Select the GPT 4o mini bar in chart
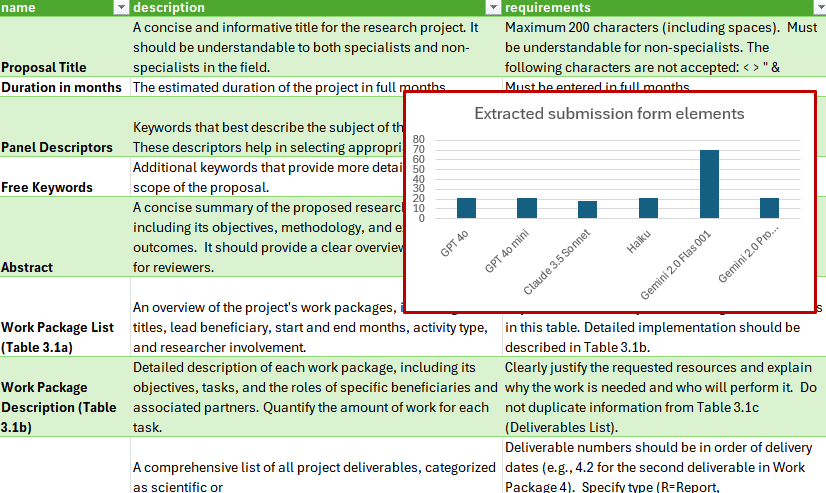826x493 pixels. tap(527, 208)
